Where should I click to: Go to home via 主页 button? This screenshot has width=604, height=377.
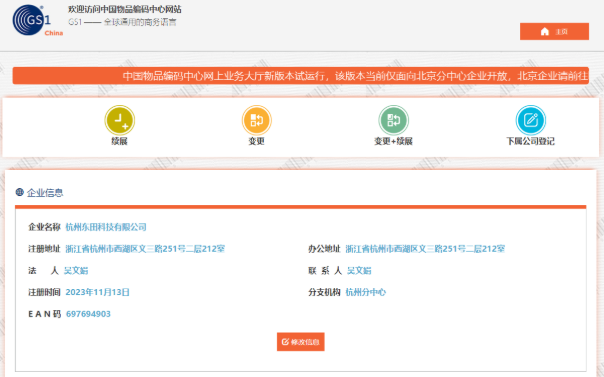pyautogui.click(x=554, y=31)
